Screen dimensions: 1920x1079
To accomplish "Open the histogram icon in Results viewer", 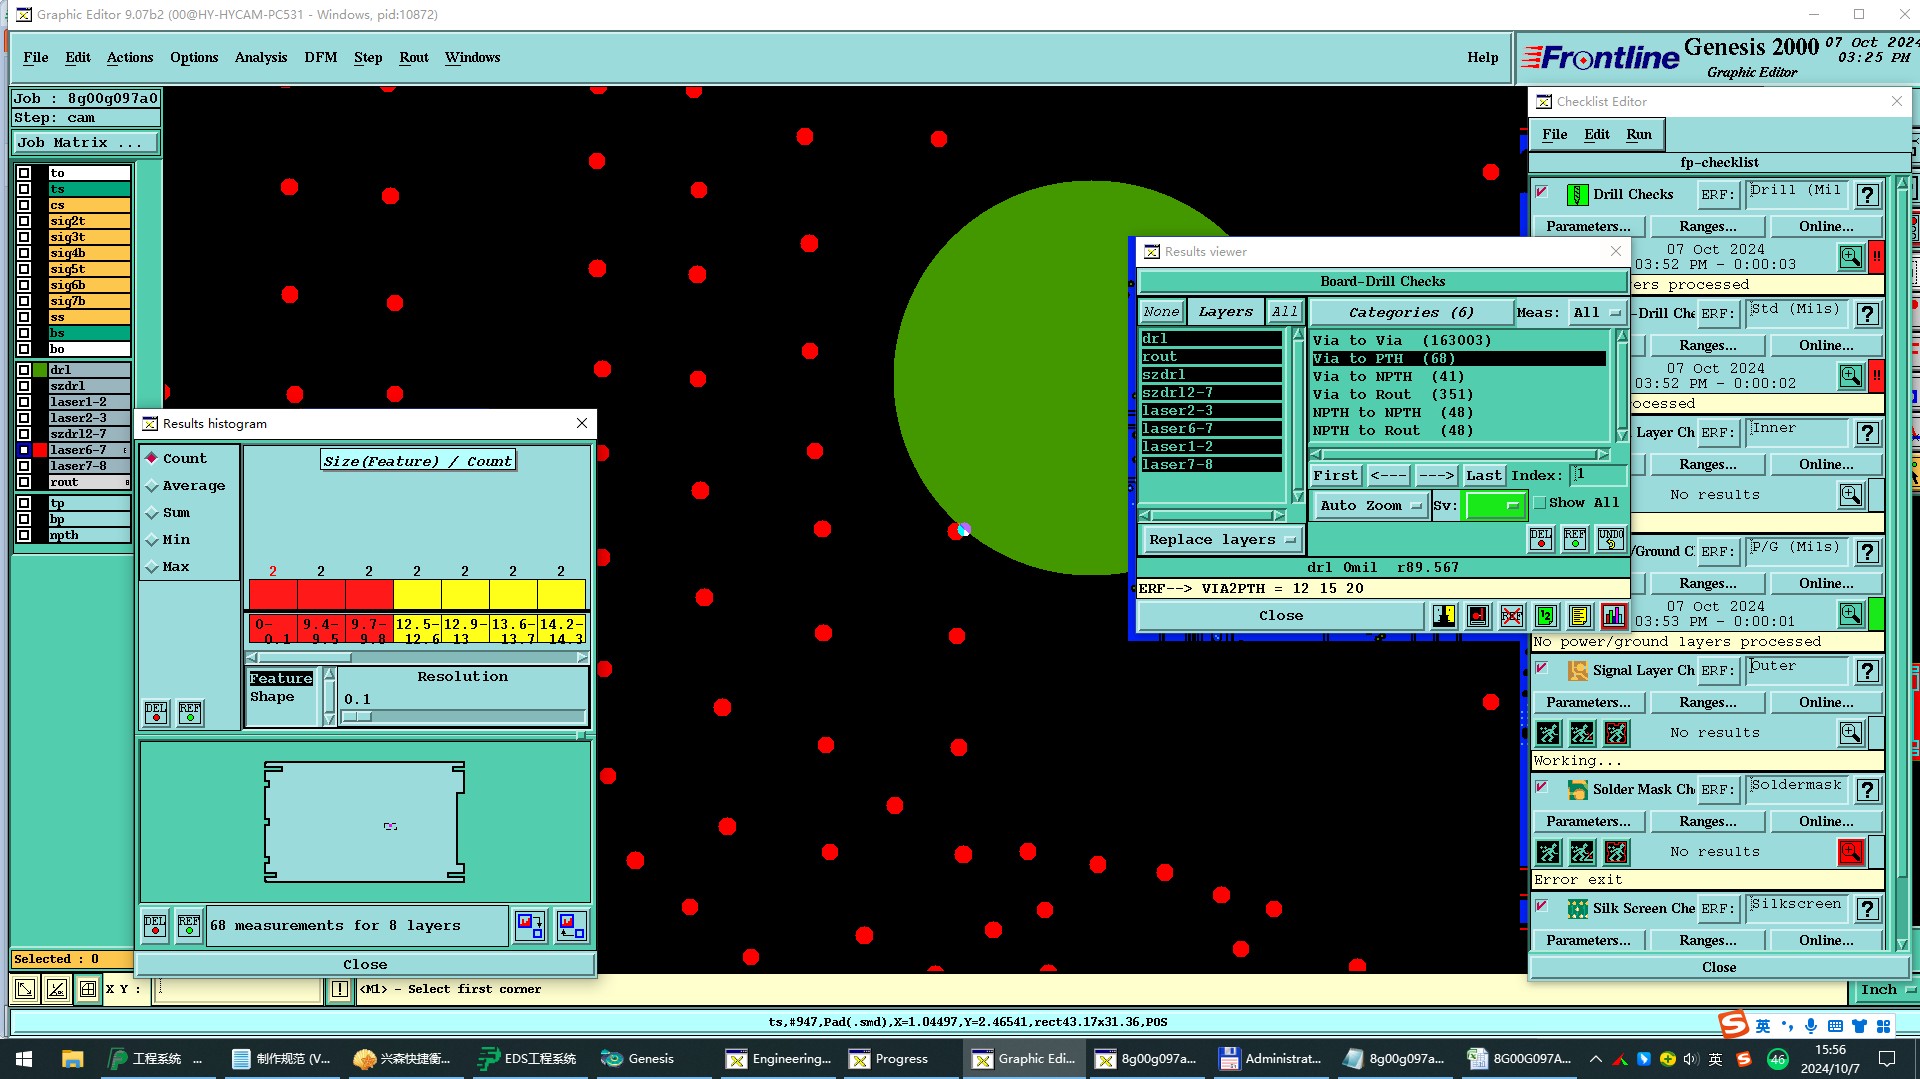I will (1613, 616).
